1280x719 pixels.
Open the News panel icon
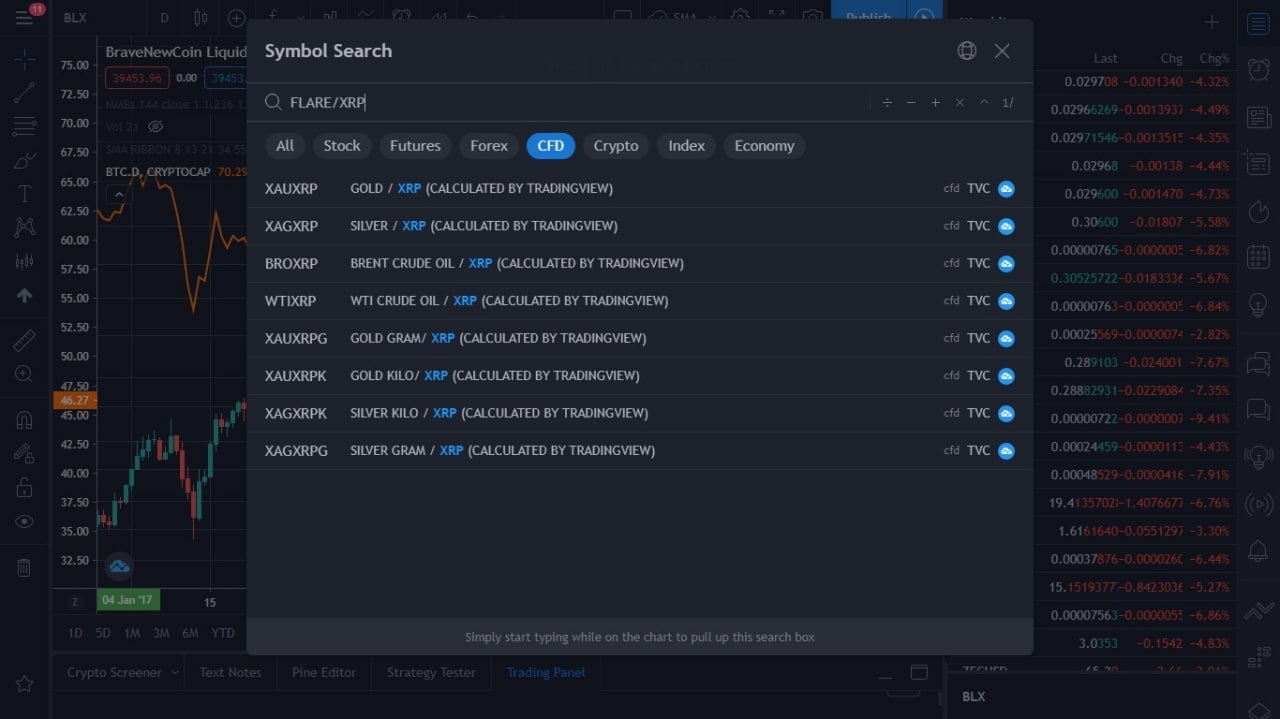point(1258,118)
